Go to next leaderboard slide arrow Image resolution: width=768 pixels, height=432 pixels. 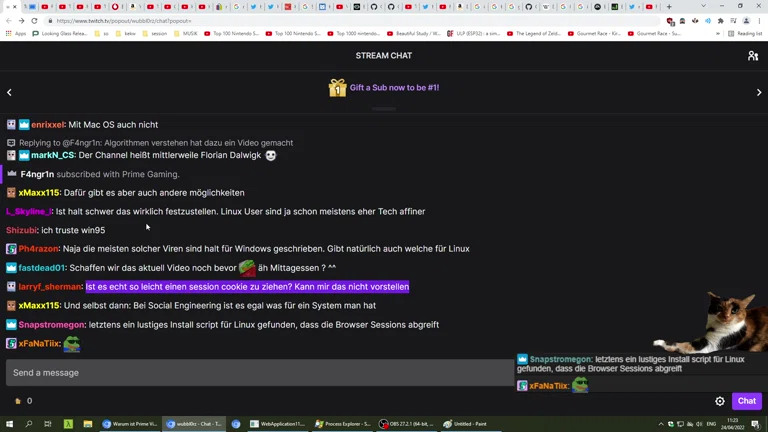coord(759,93)
